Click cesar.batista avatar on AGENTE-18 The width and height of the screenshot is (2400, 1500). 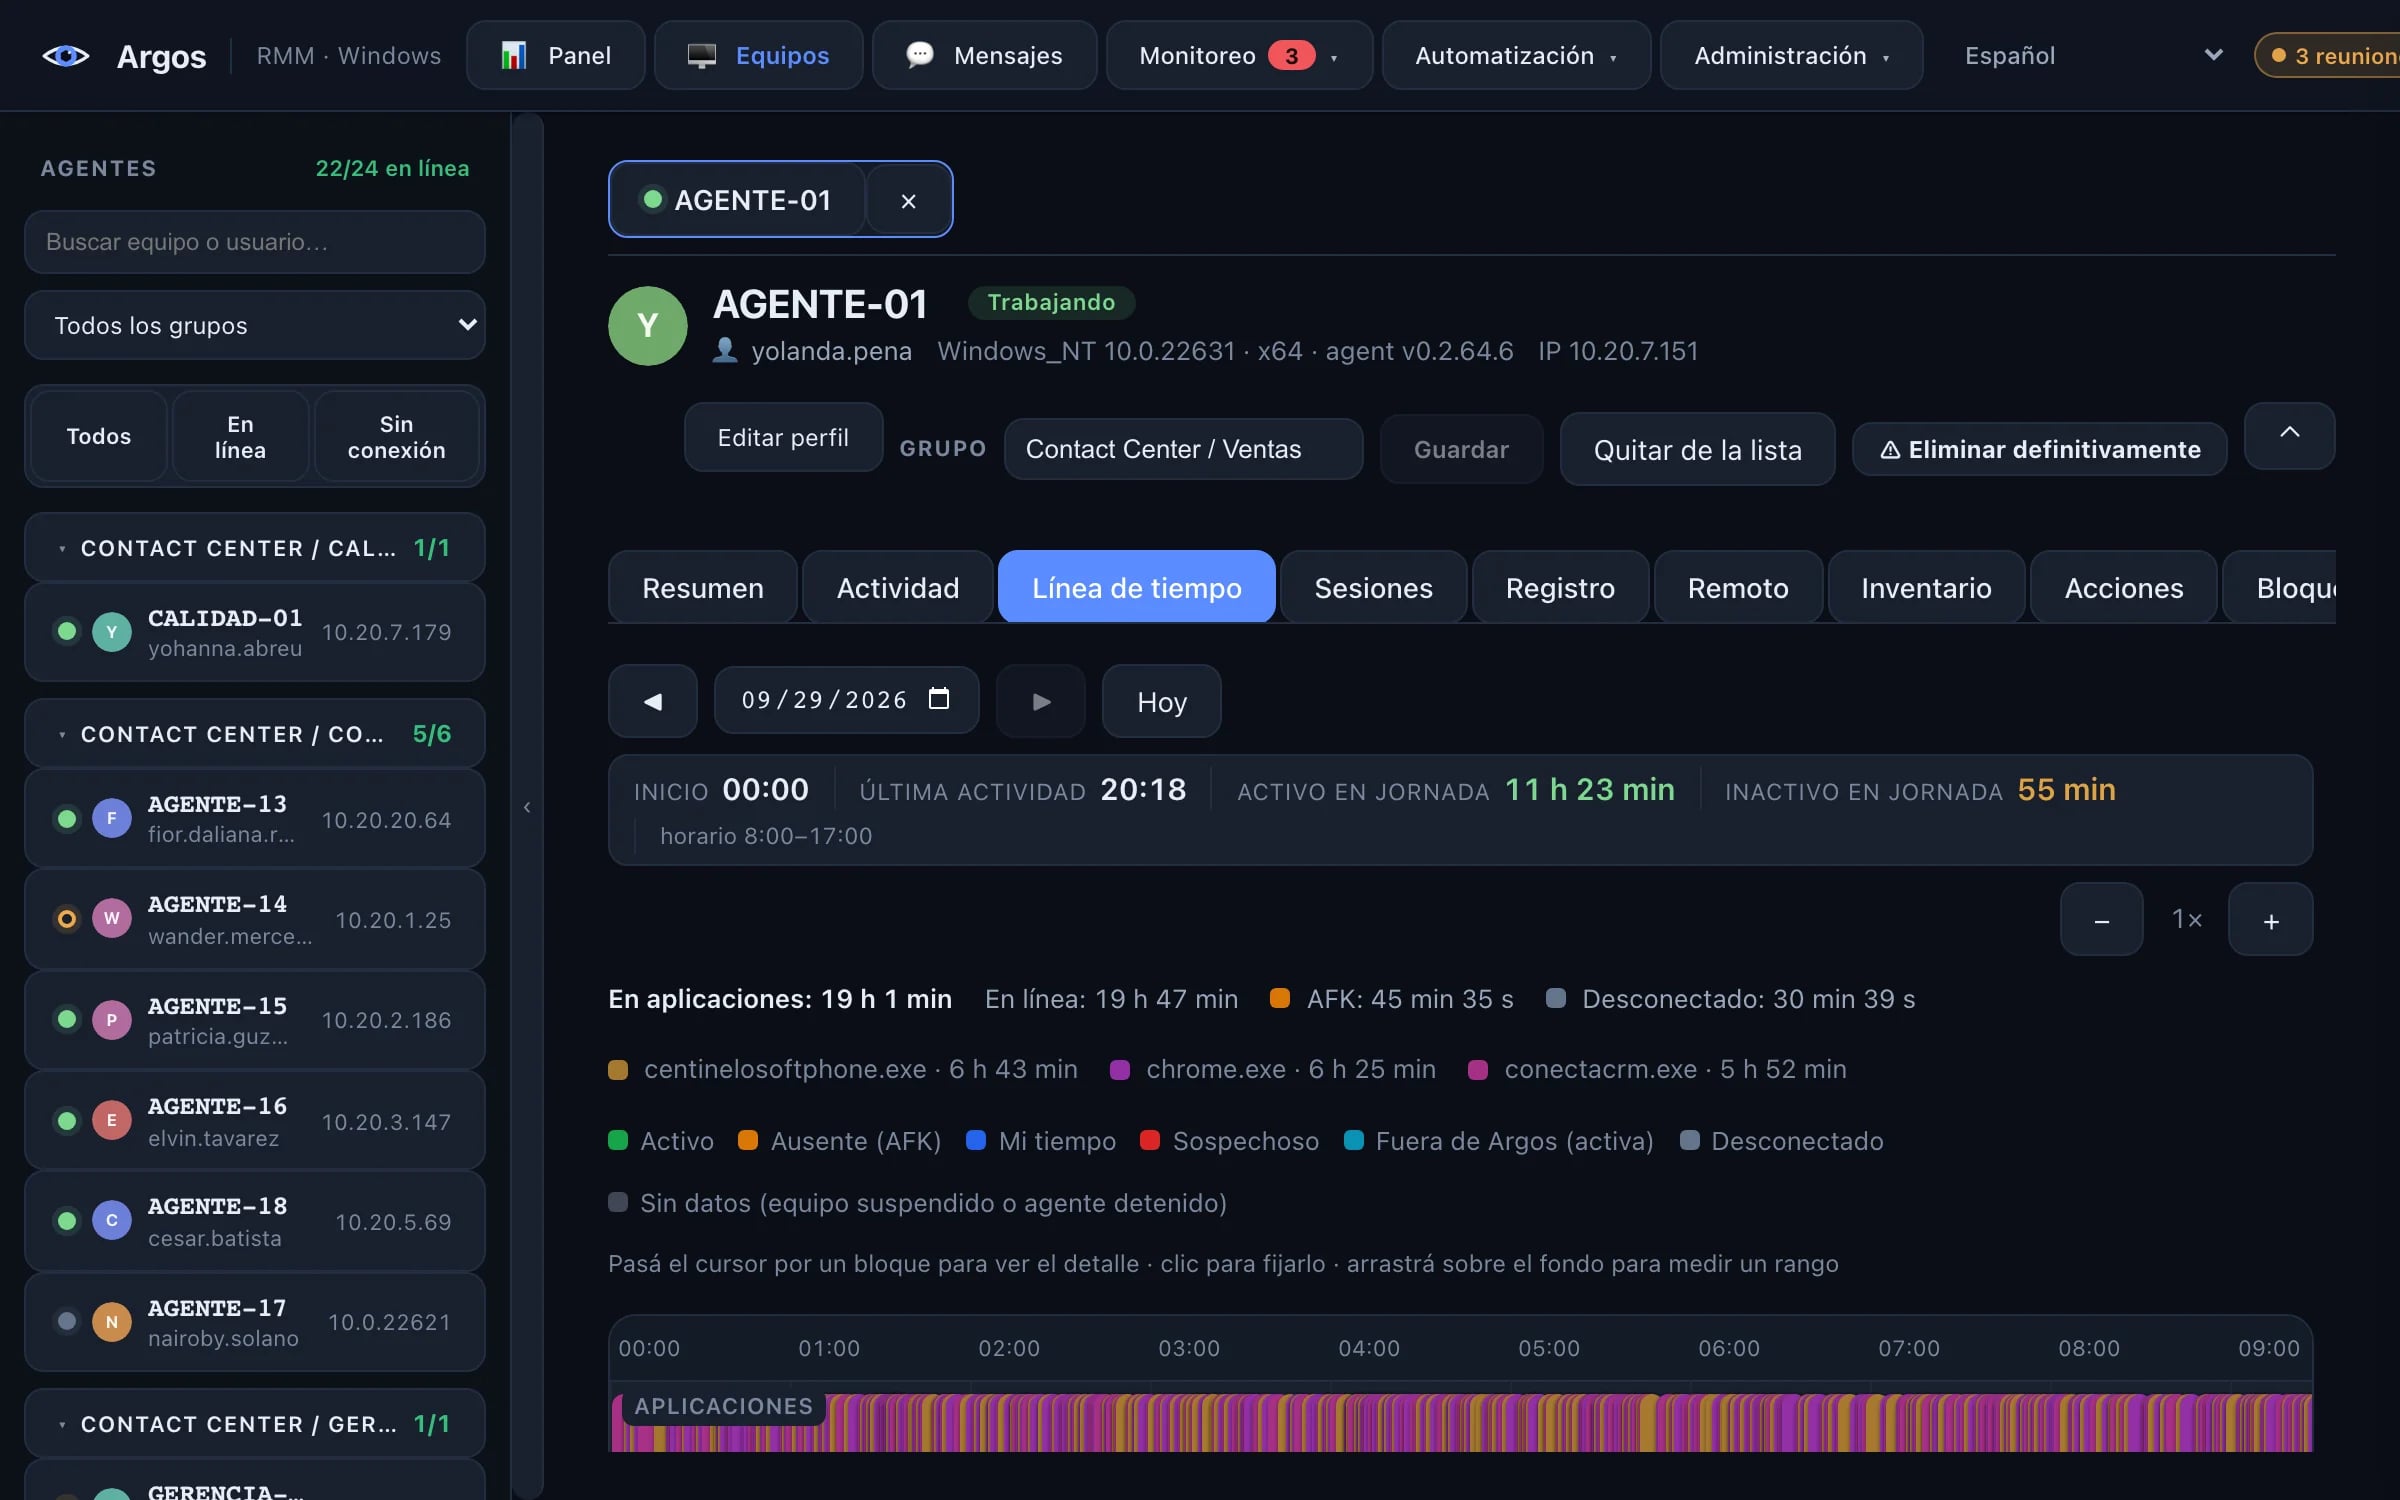[112, 1220]
